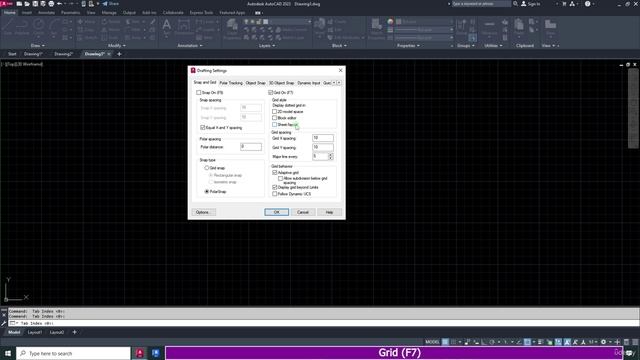The width and height of the screenshot is (640, 360).
Task: Expand the Draw panel dropdown
Action: click(38, 46)
